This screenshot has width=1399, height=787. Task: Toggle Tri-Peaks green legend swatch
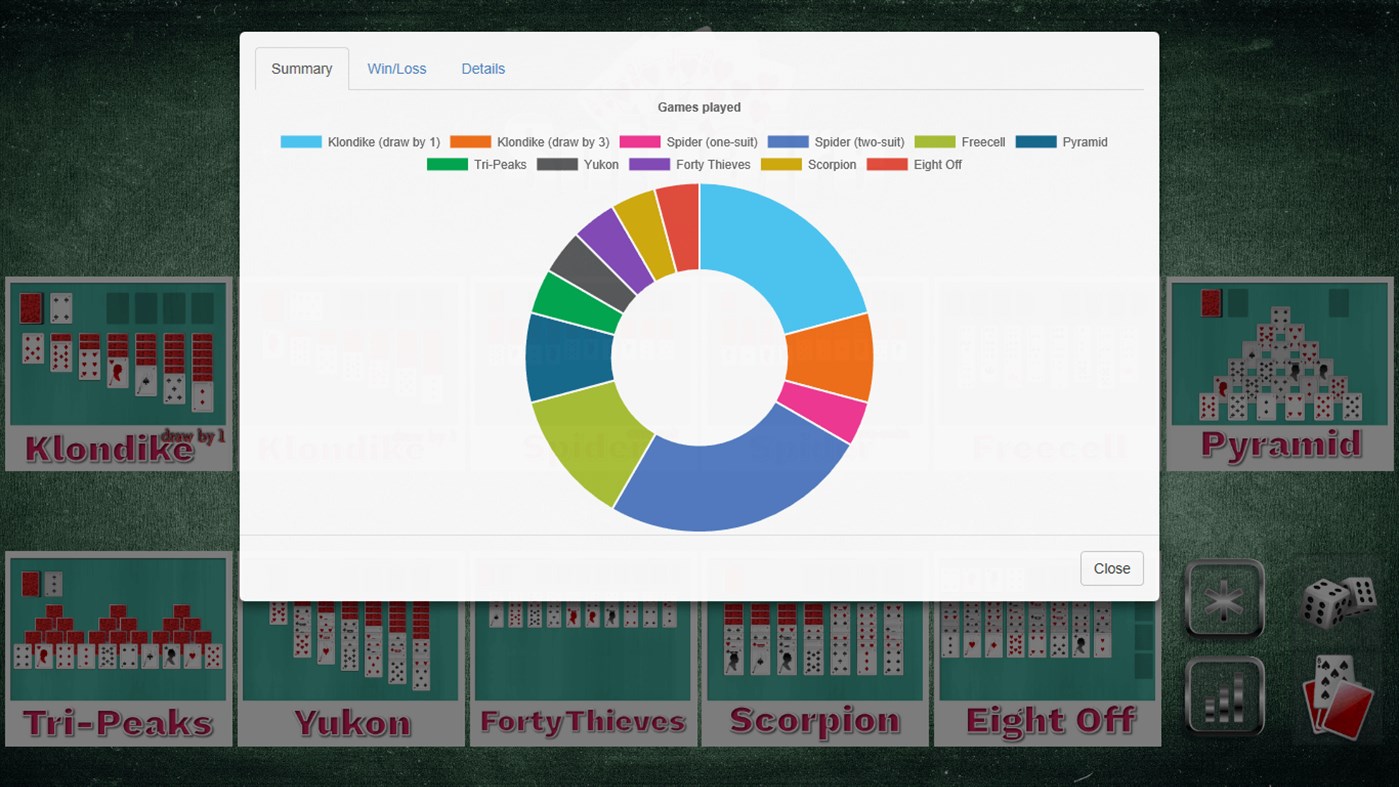[447, 164]
